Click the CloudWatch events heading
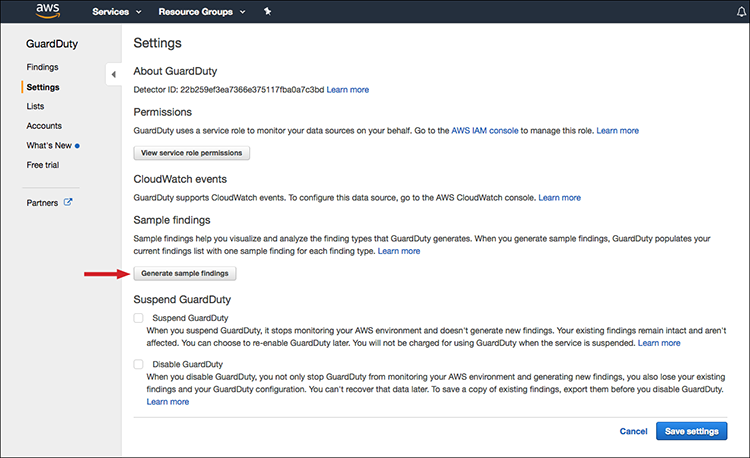Screen dimensions: 750x458 180,179
